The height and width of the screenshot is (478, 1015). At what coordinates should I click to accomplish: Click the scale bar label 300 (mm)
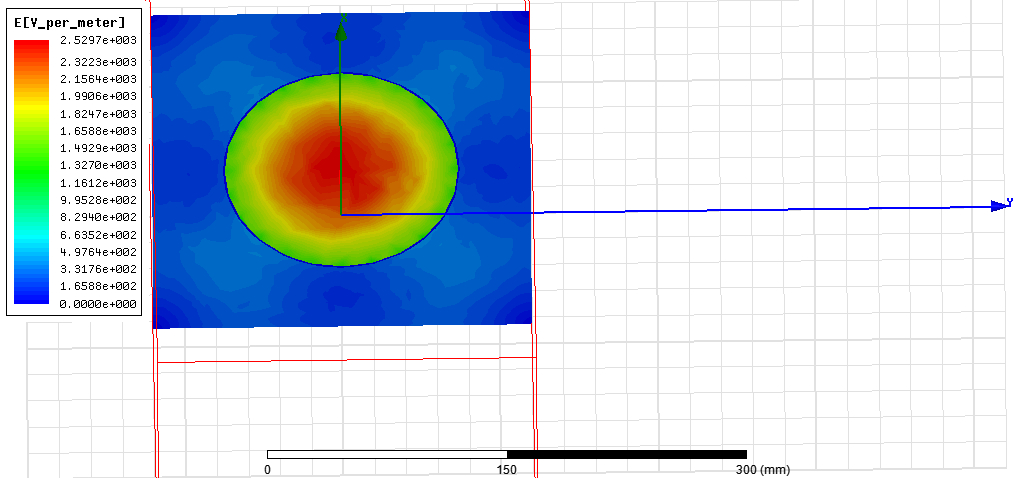[x=762, y=470]
